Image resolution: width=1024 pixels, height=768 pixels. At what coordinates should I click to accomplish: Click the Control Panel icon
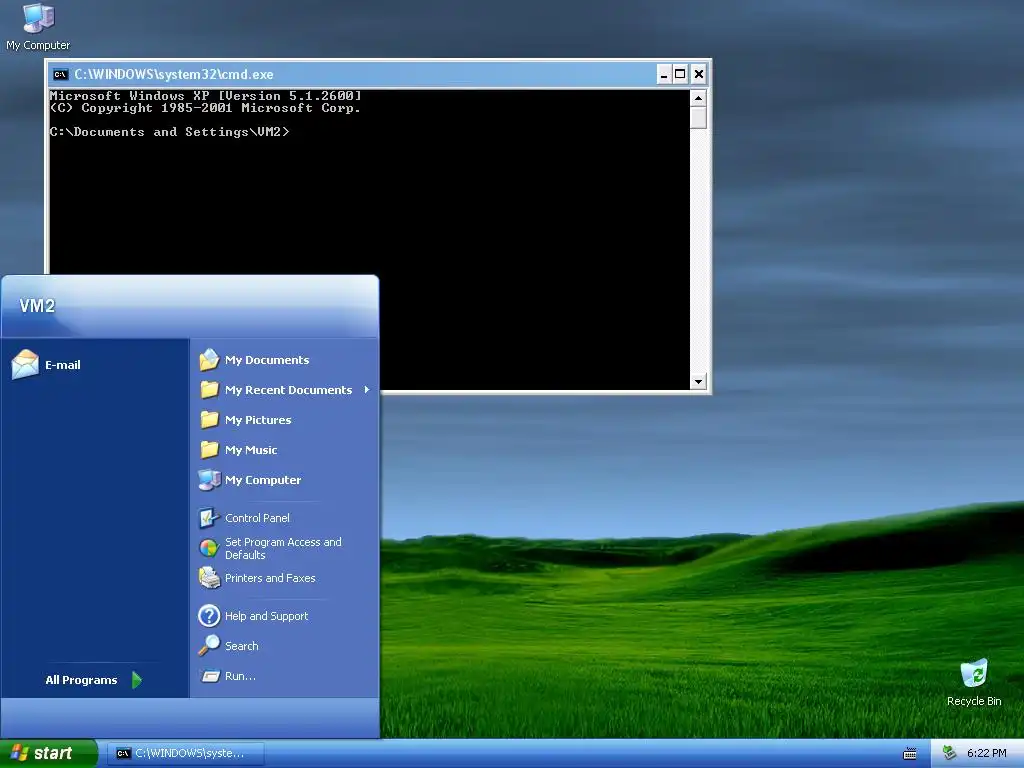tap(209, 518)
